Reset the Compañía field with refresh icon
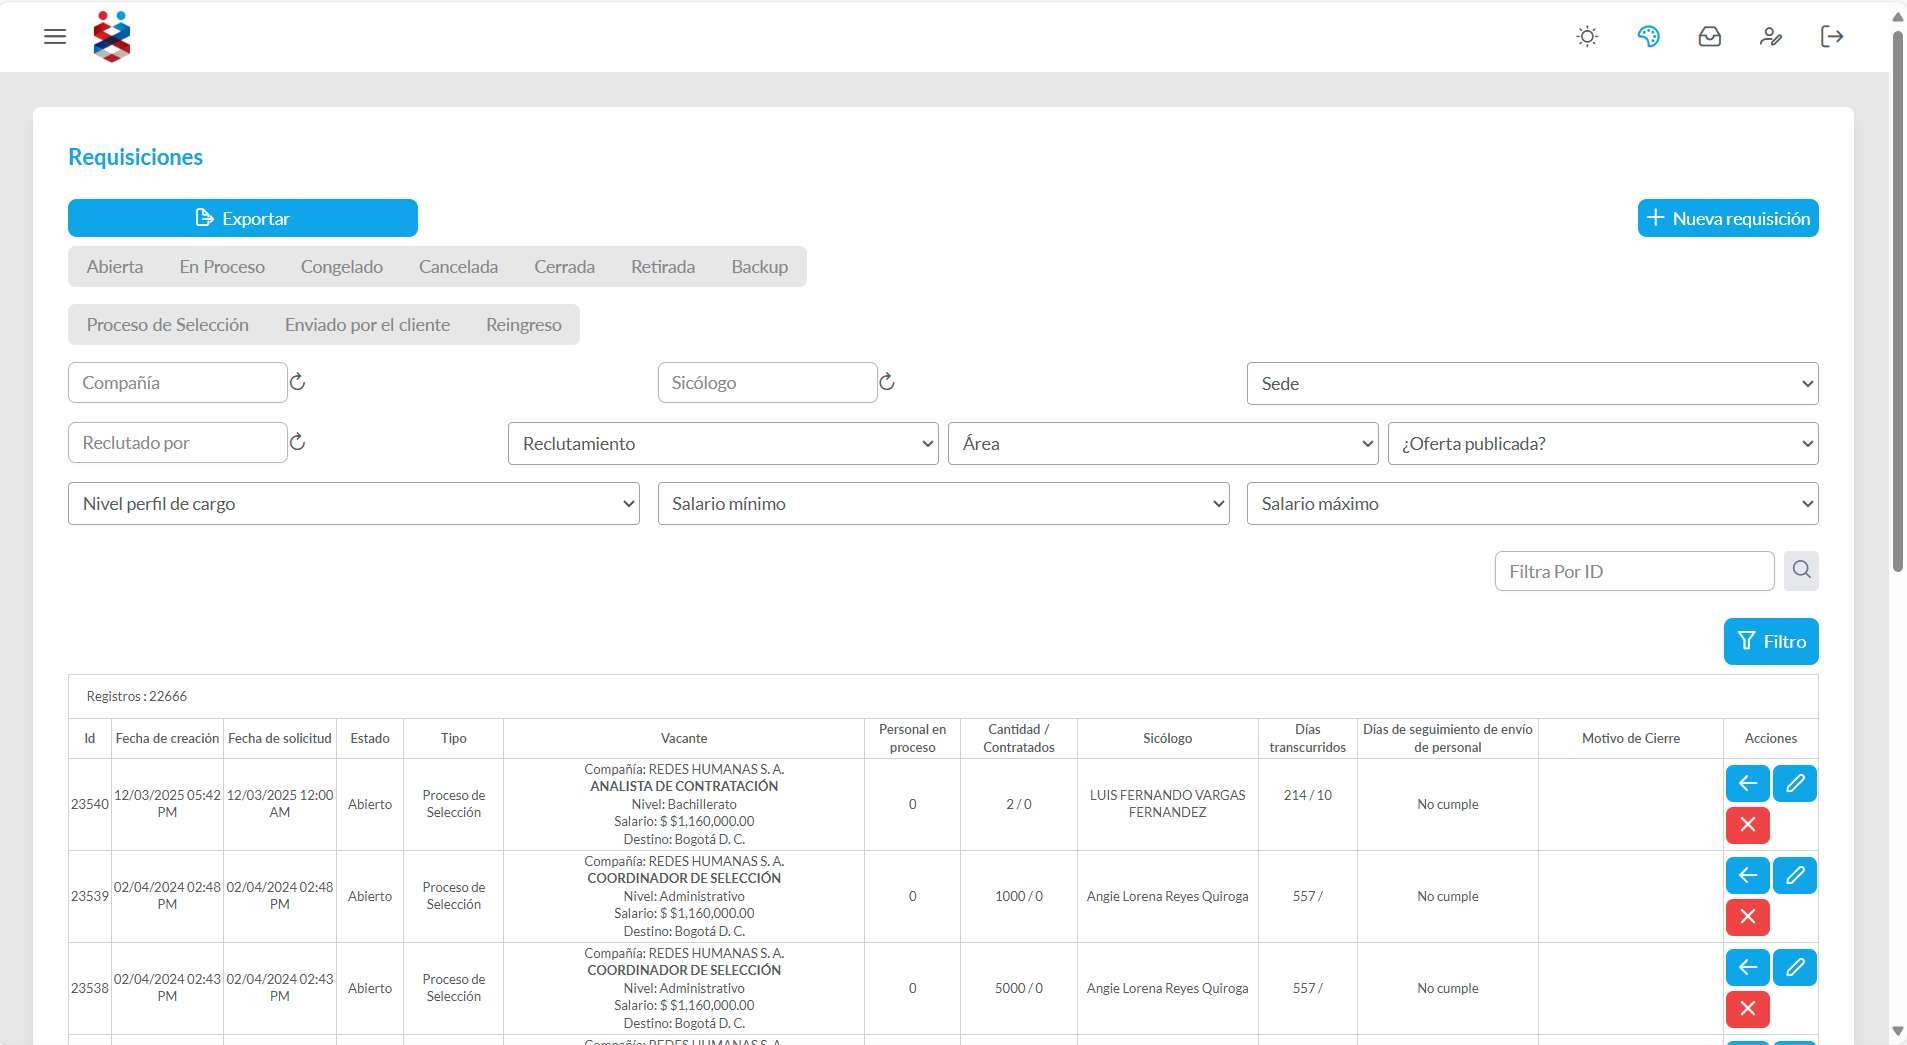The image size is (1907, 1045). click(297, 382)
